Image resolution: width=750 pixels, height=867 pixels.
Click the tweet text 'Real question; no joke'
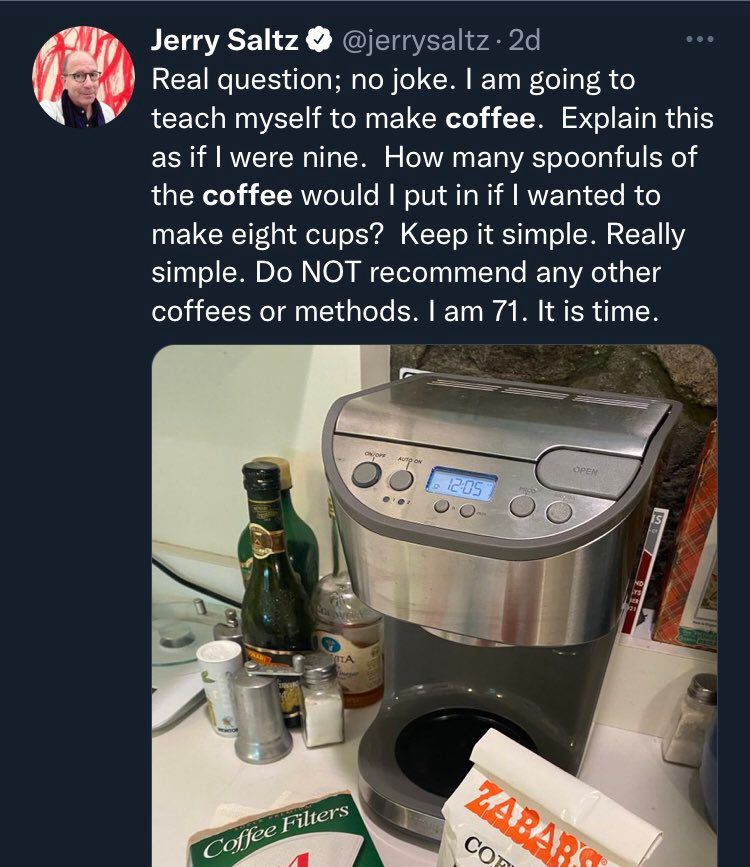300,80
